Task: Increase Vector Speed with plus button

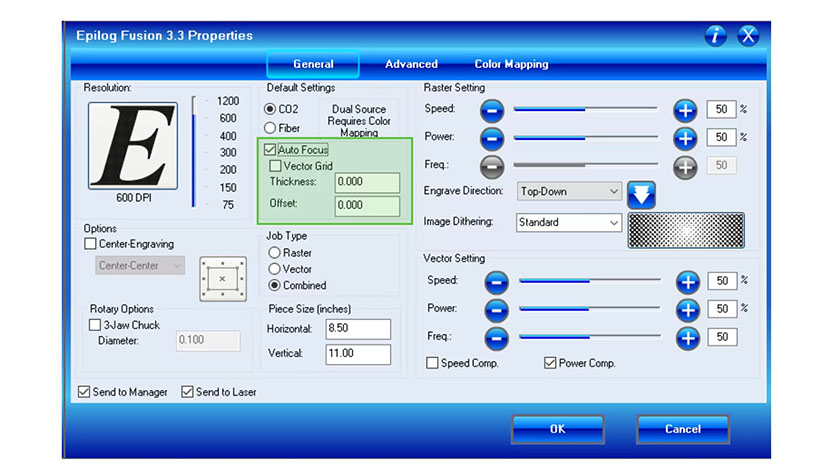Action: coord(687,281)
